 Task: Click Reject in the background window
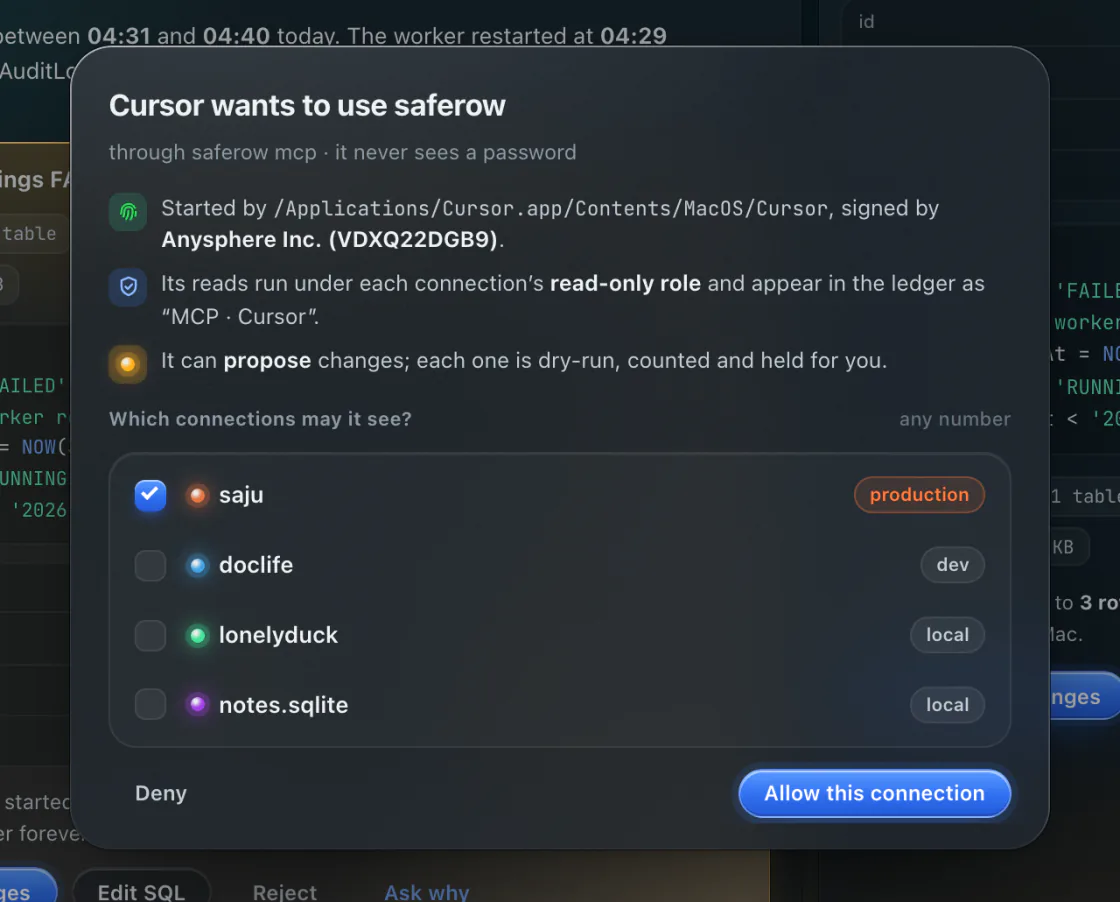click(284, 892)
